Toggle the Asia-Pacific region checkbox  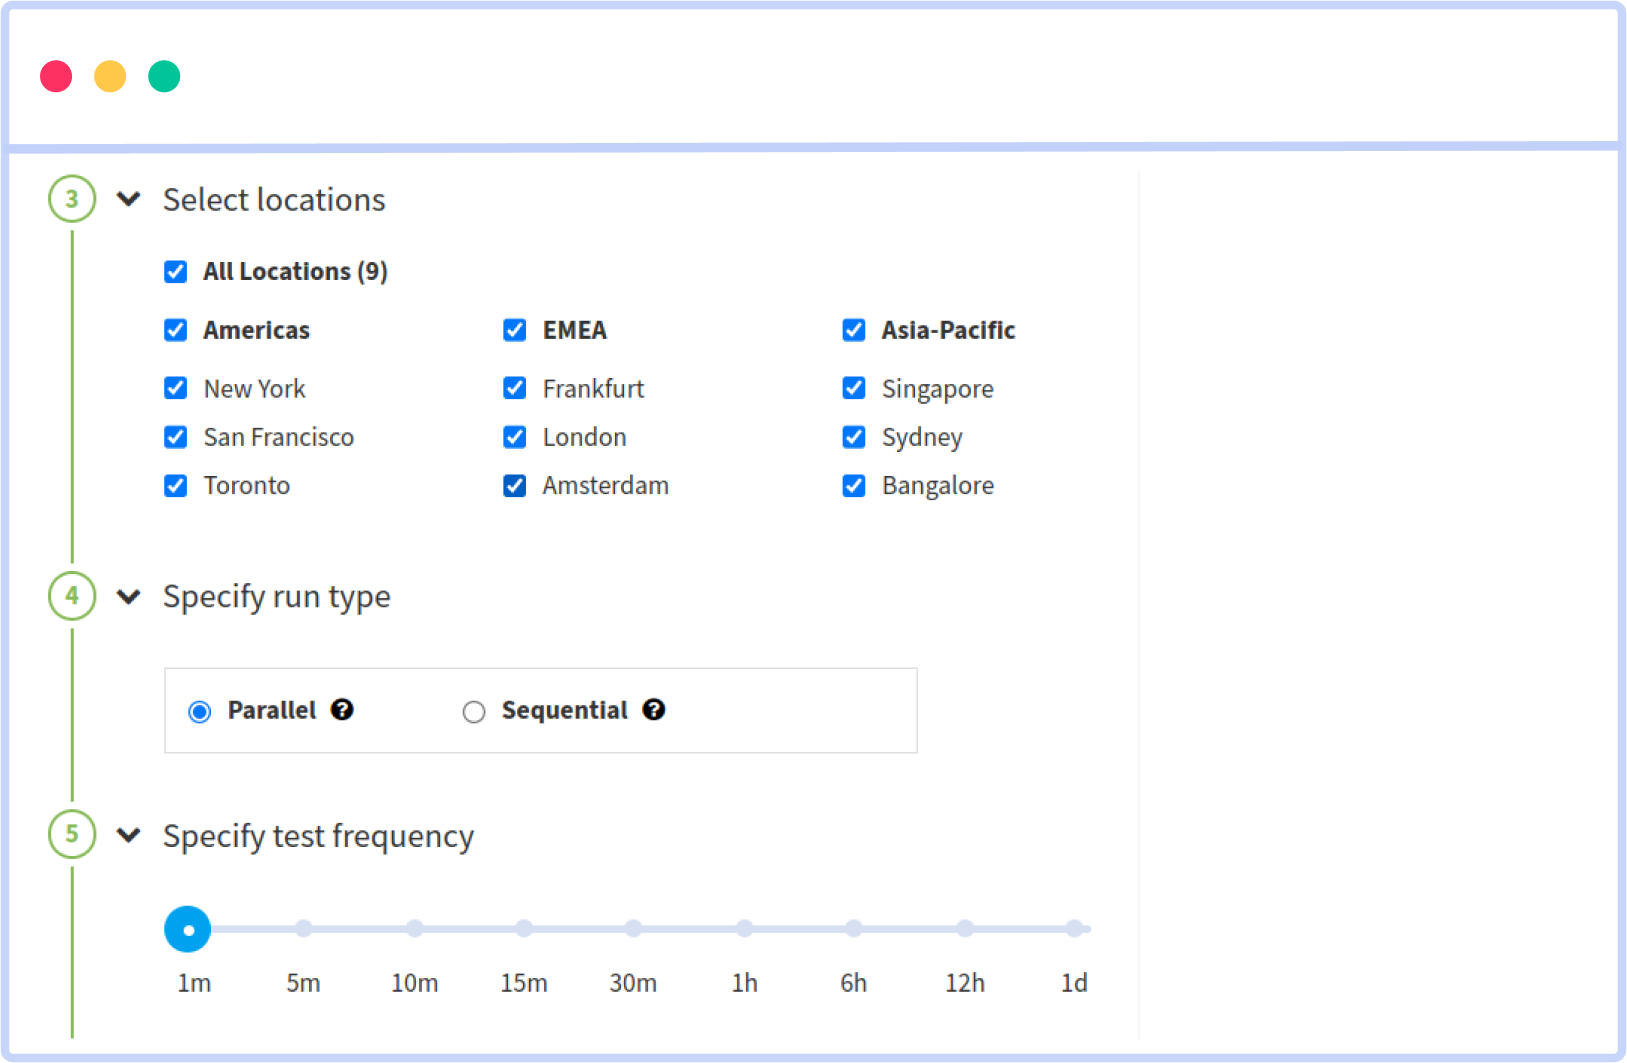(854, 330)
